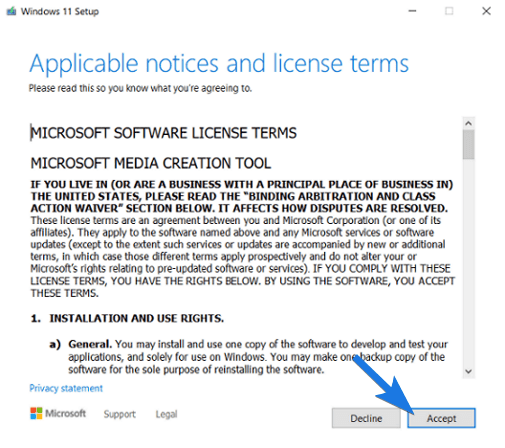Click the 'MICROSOFT SOFTWARE LICENSE TERMS' heading
Viewport: 505px width, 448px height.
click(x=163, y=133)
